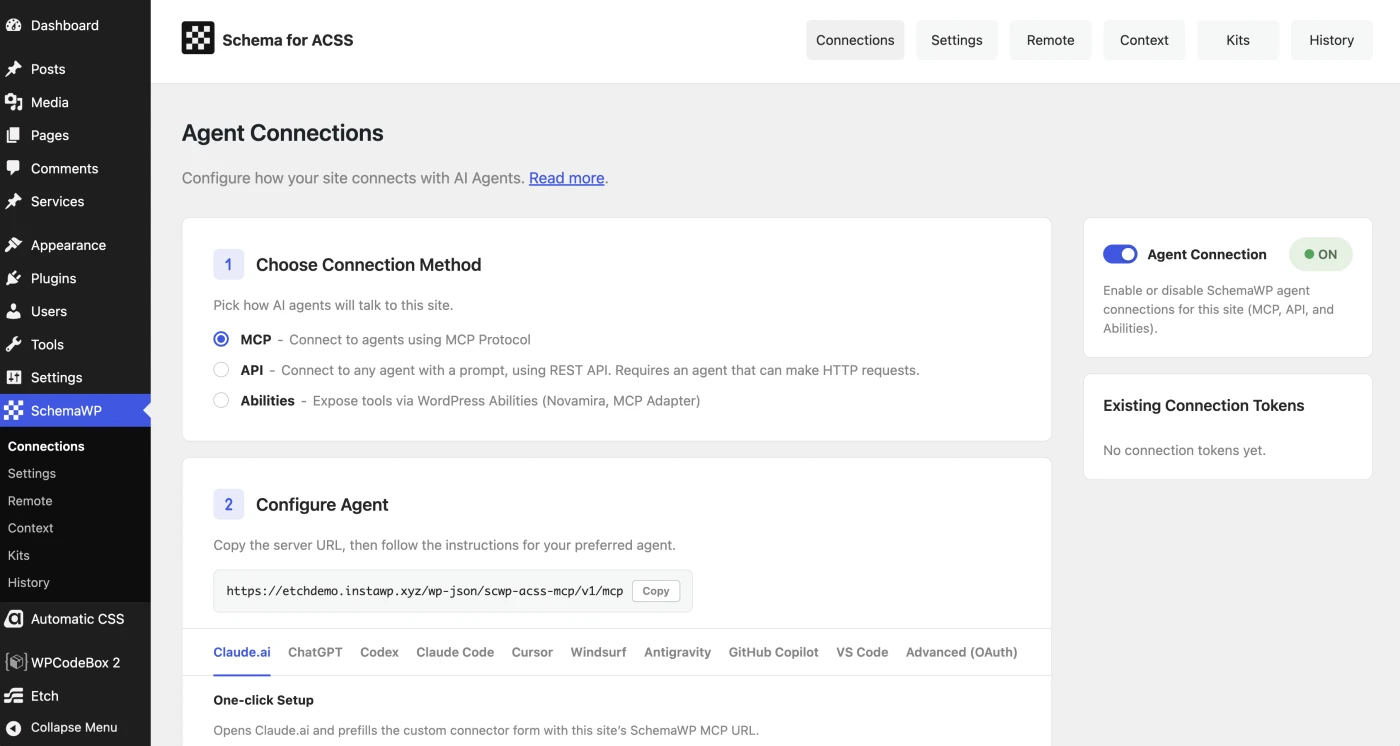This screenshot has width=1400, height=746.
Task: Follow the Read more link
Action: (x=567, y=178)
